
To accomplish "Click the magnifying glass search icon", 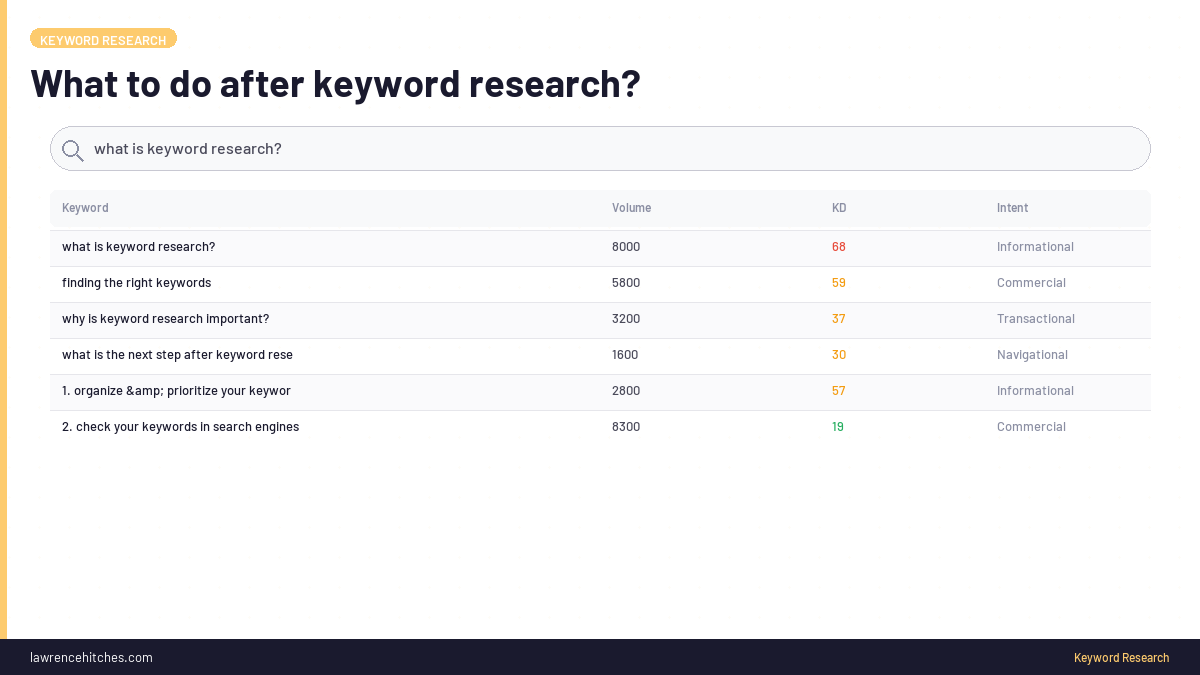I will [x=72, y=149].
